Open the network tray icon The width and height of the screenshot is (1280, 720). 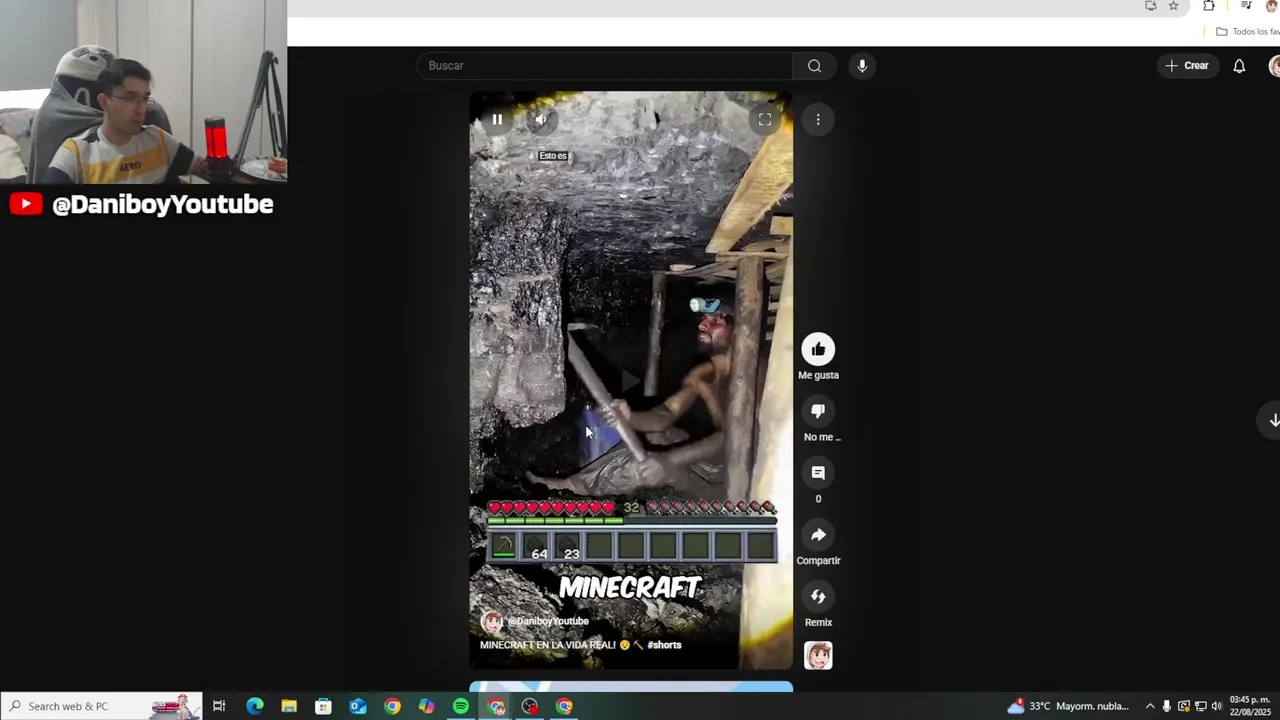[x=1200, y=706]
